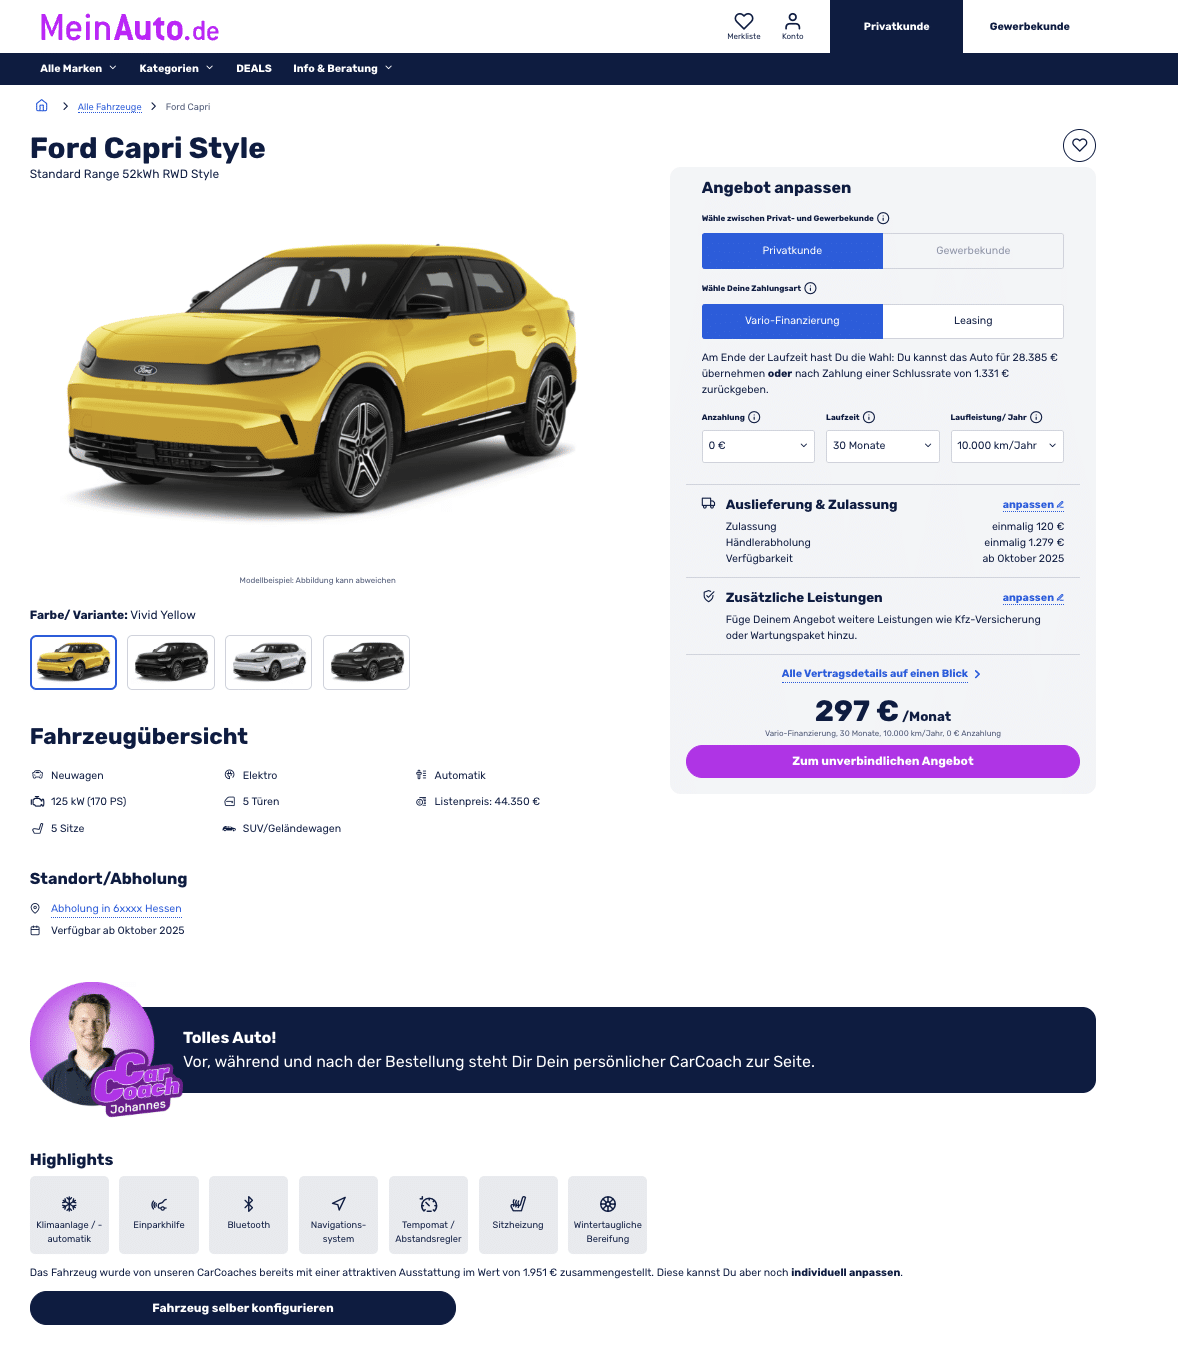Select Vario-Finanzierung payment type
This screenshot has width=1178, height=1356.
(x=792, y=321)
